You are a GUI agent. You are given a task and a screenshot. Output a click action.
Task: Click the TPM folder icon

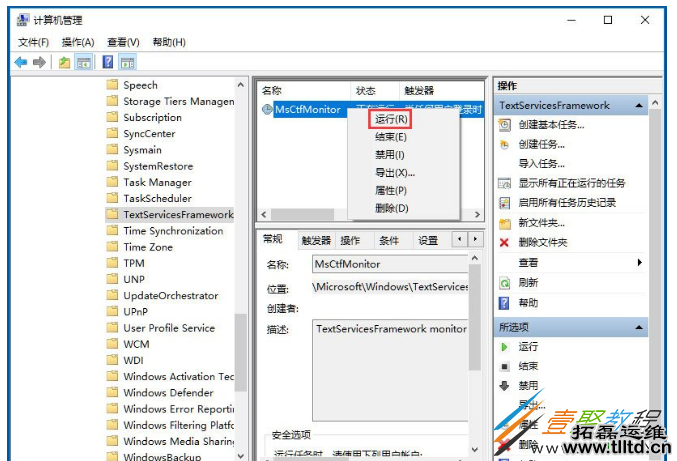tap(112, 263)
